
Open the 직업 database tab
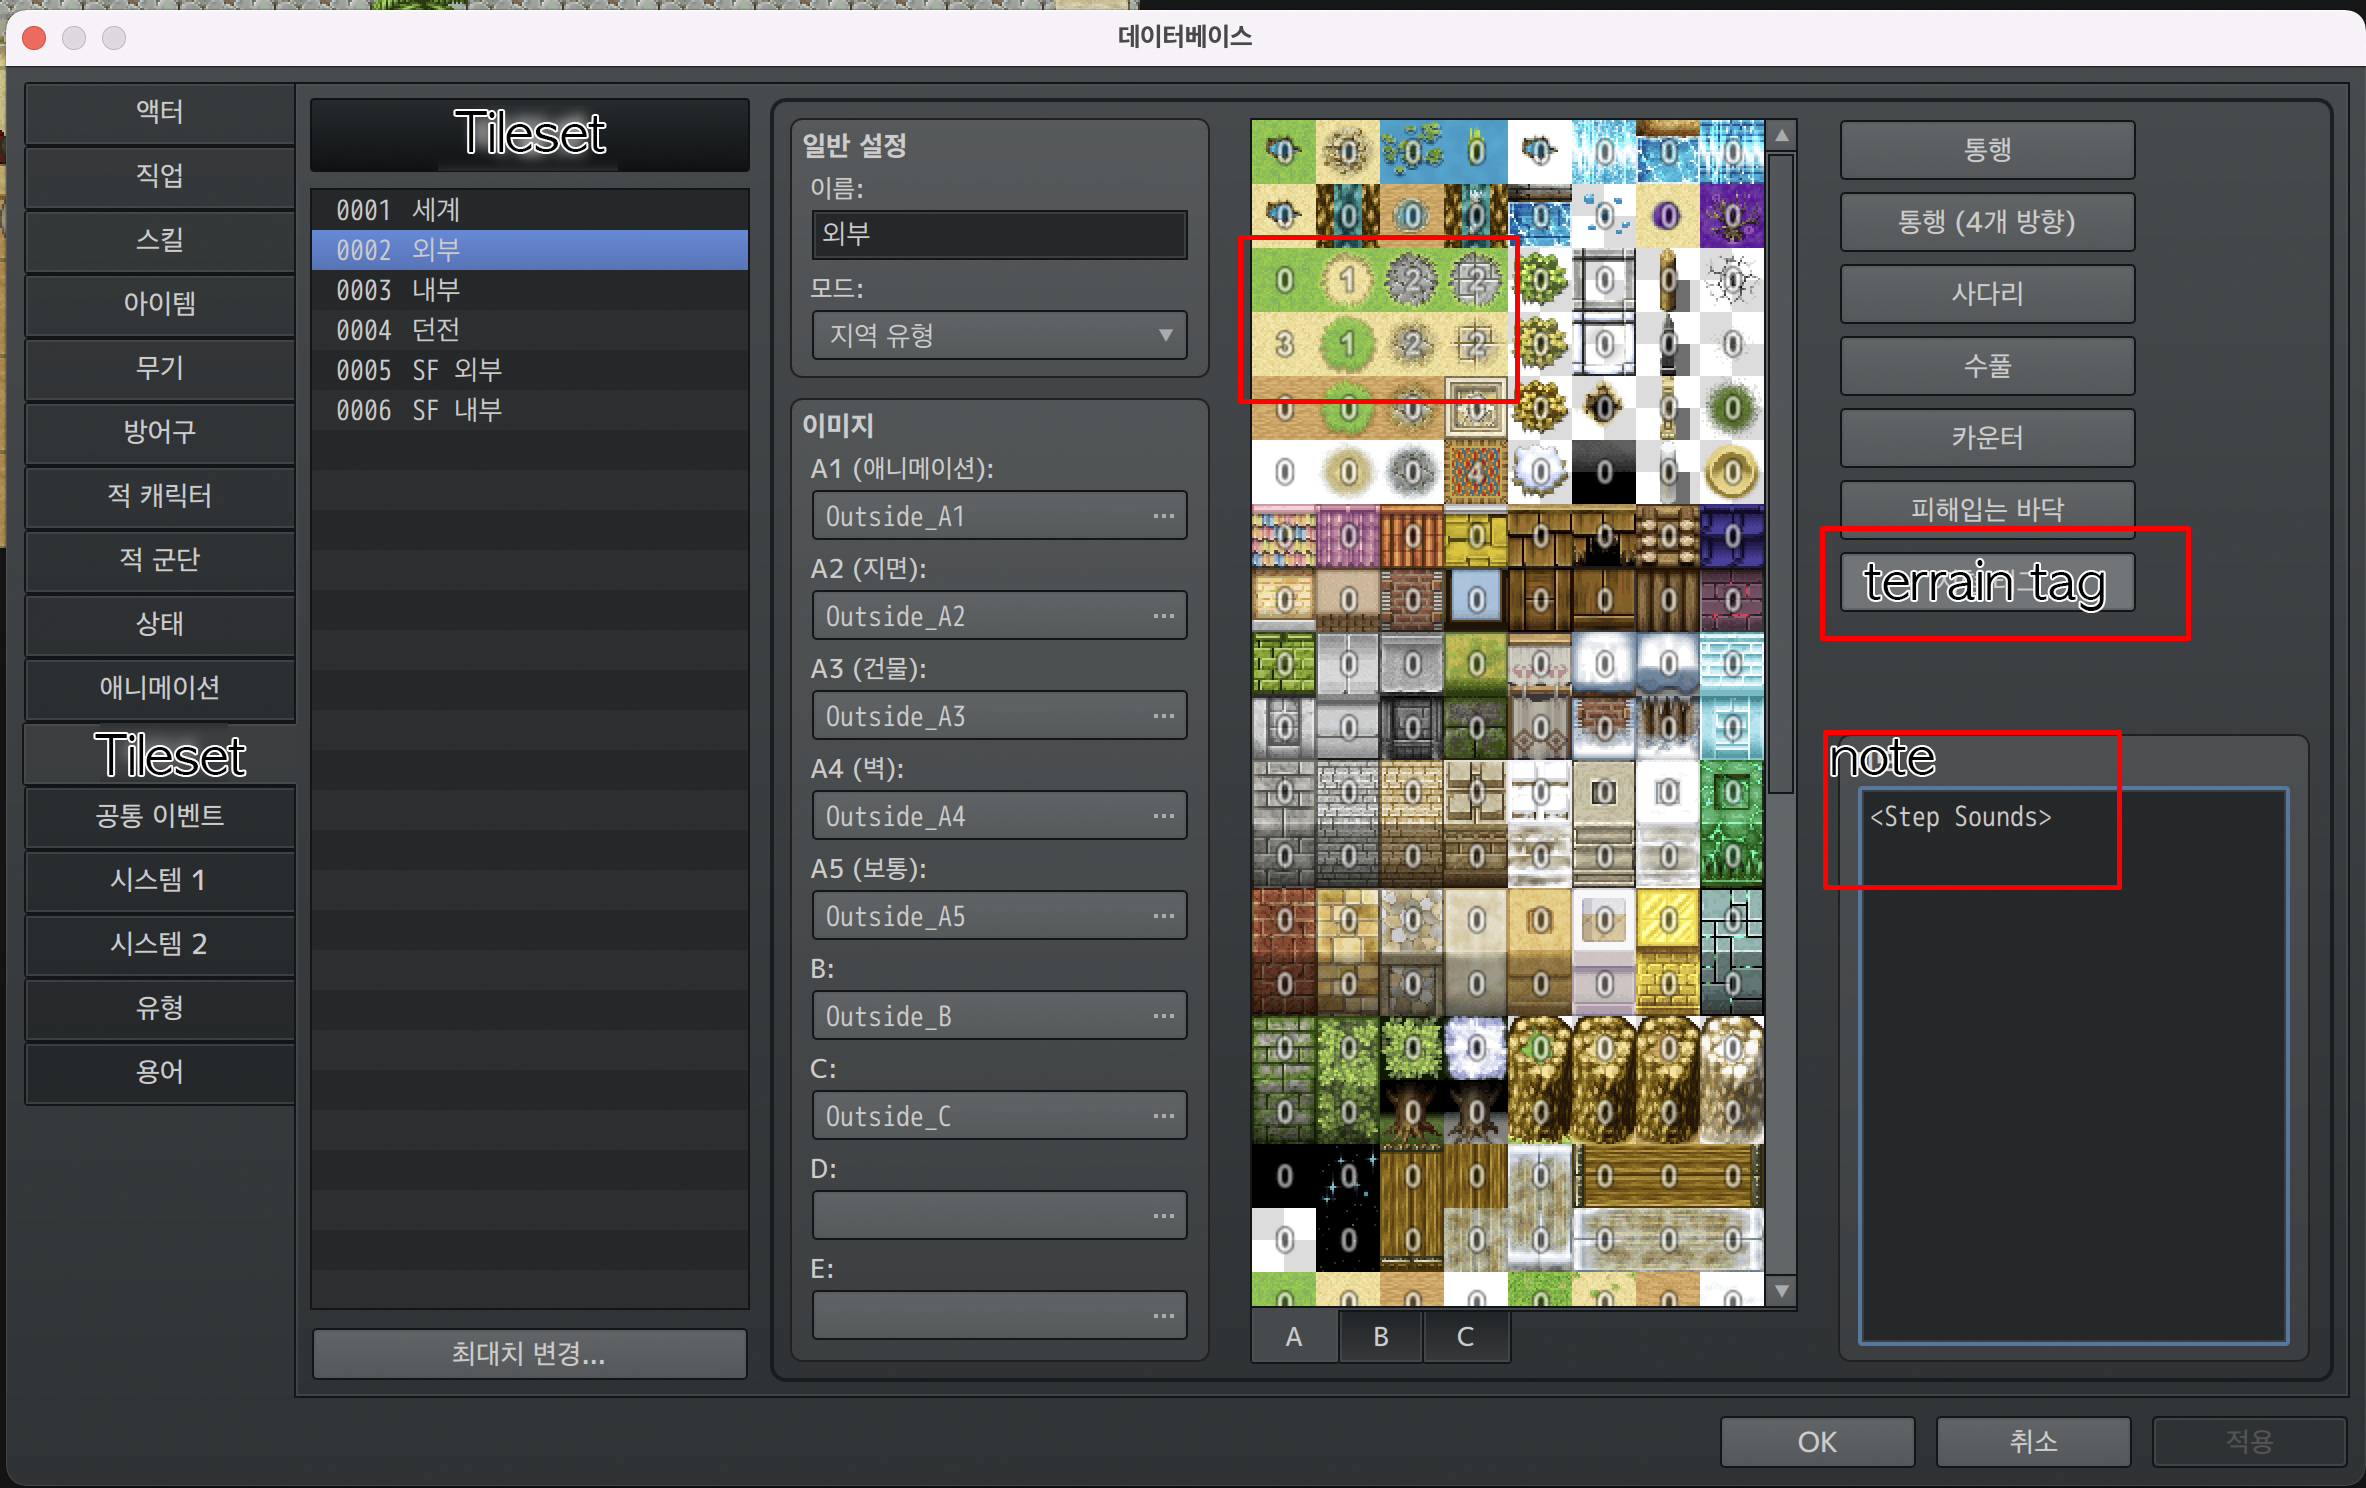160,176
